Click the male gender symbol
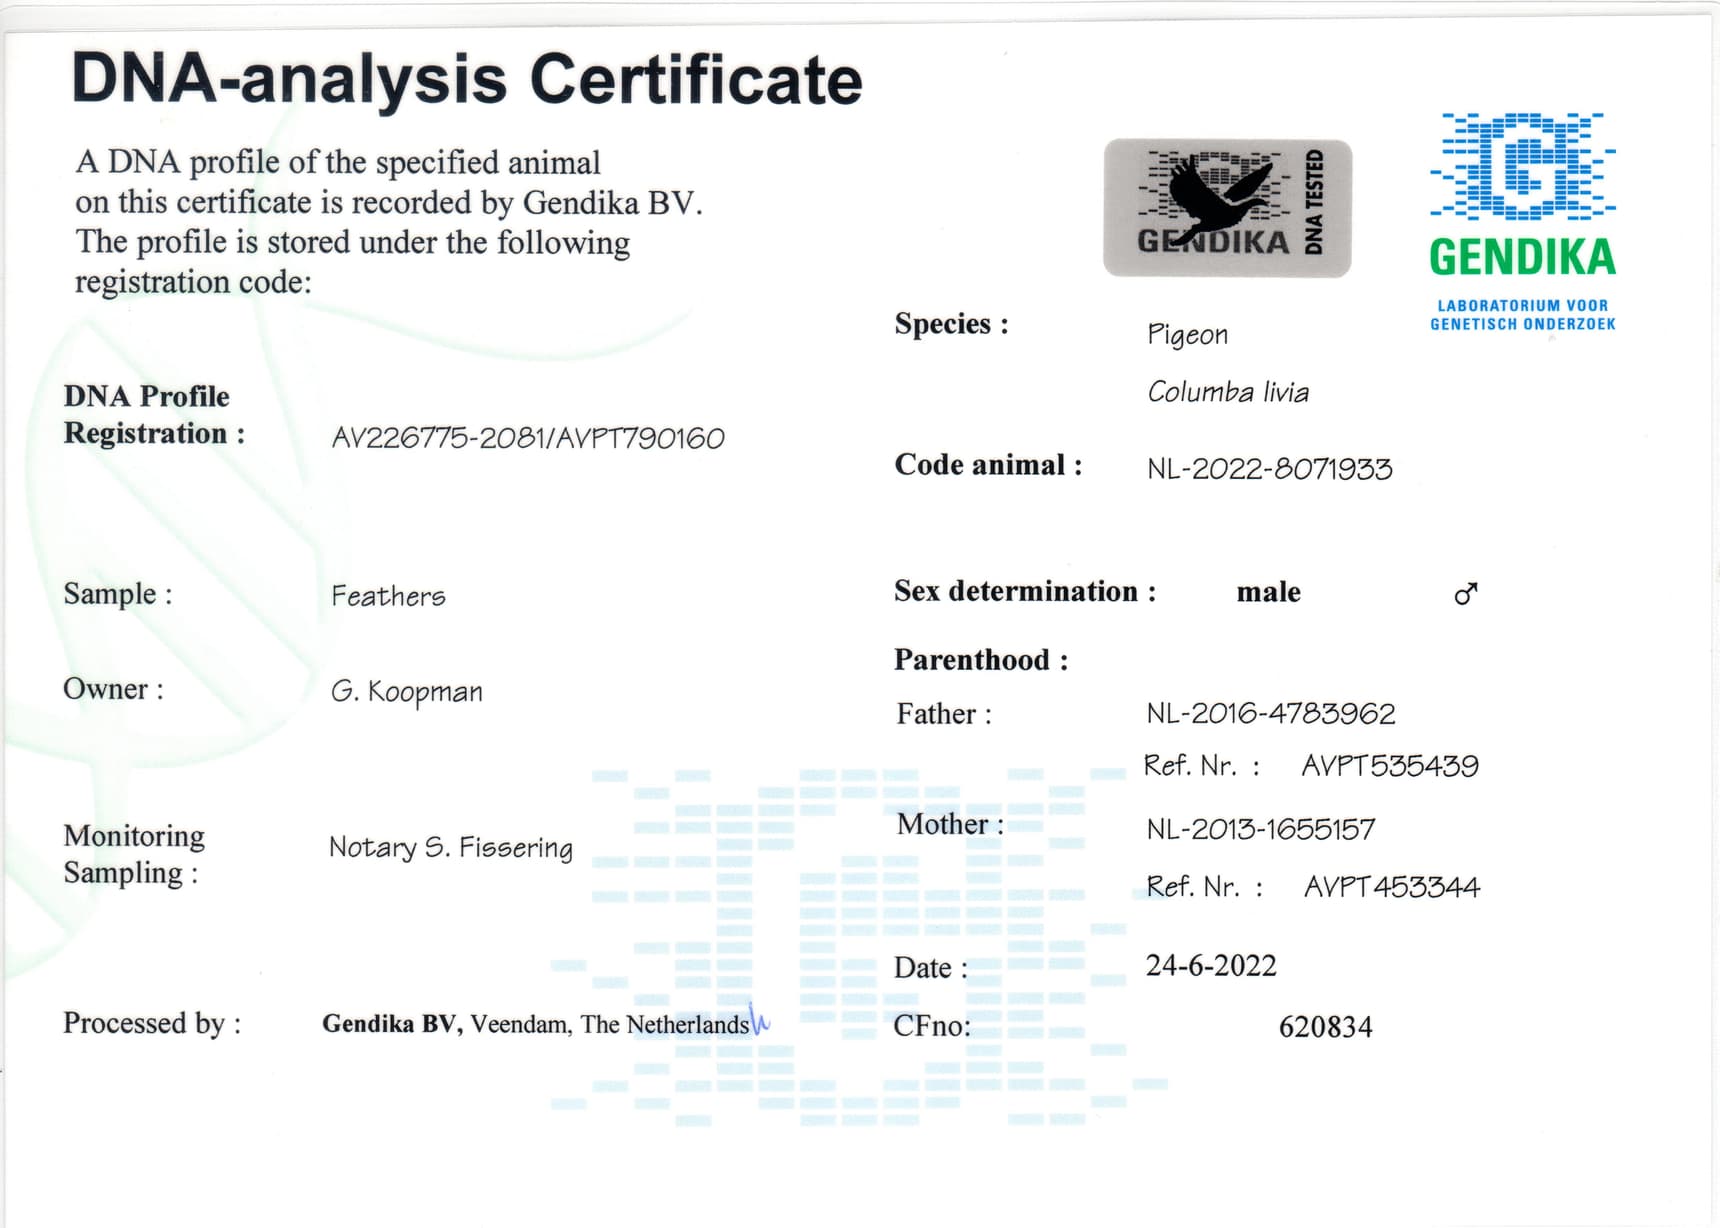This screenshot has width=1720, height=1228. [1465, 594]
